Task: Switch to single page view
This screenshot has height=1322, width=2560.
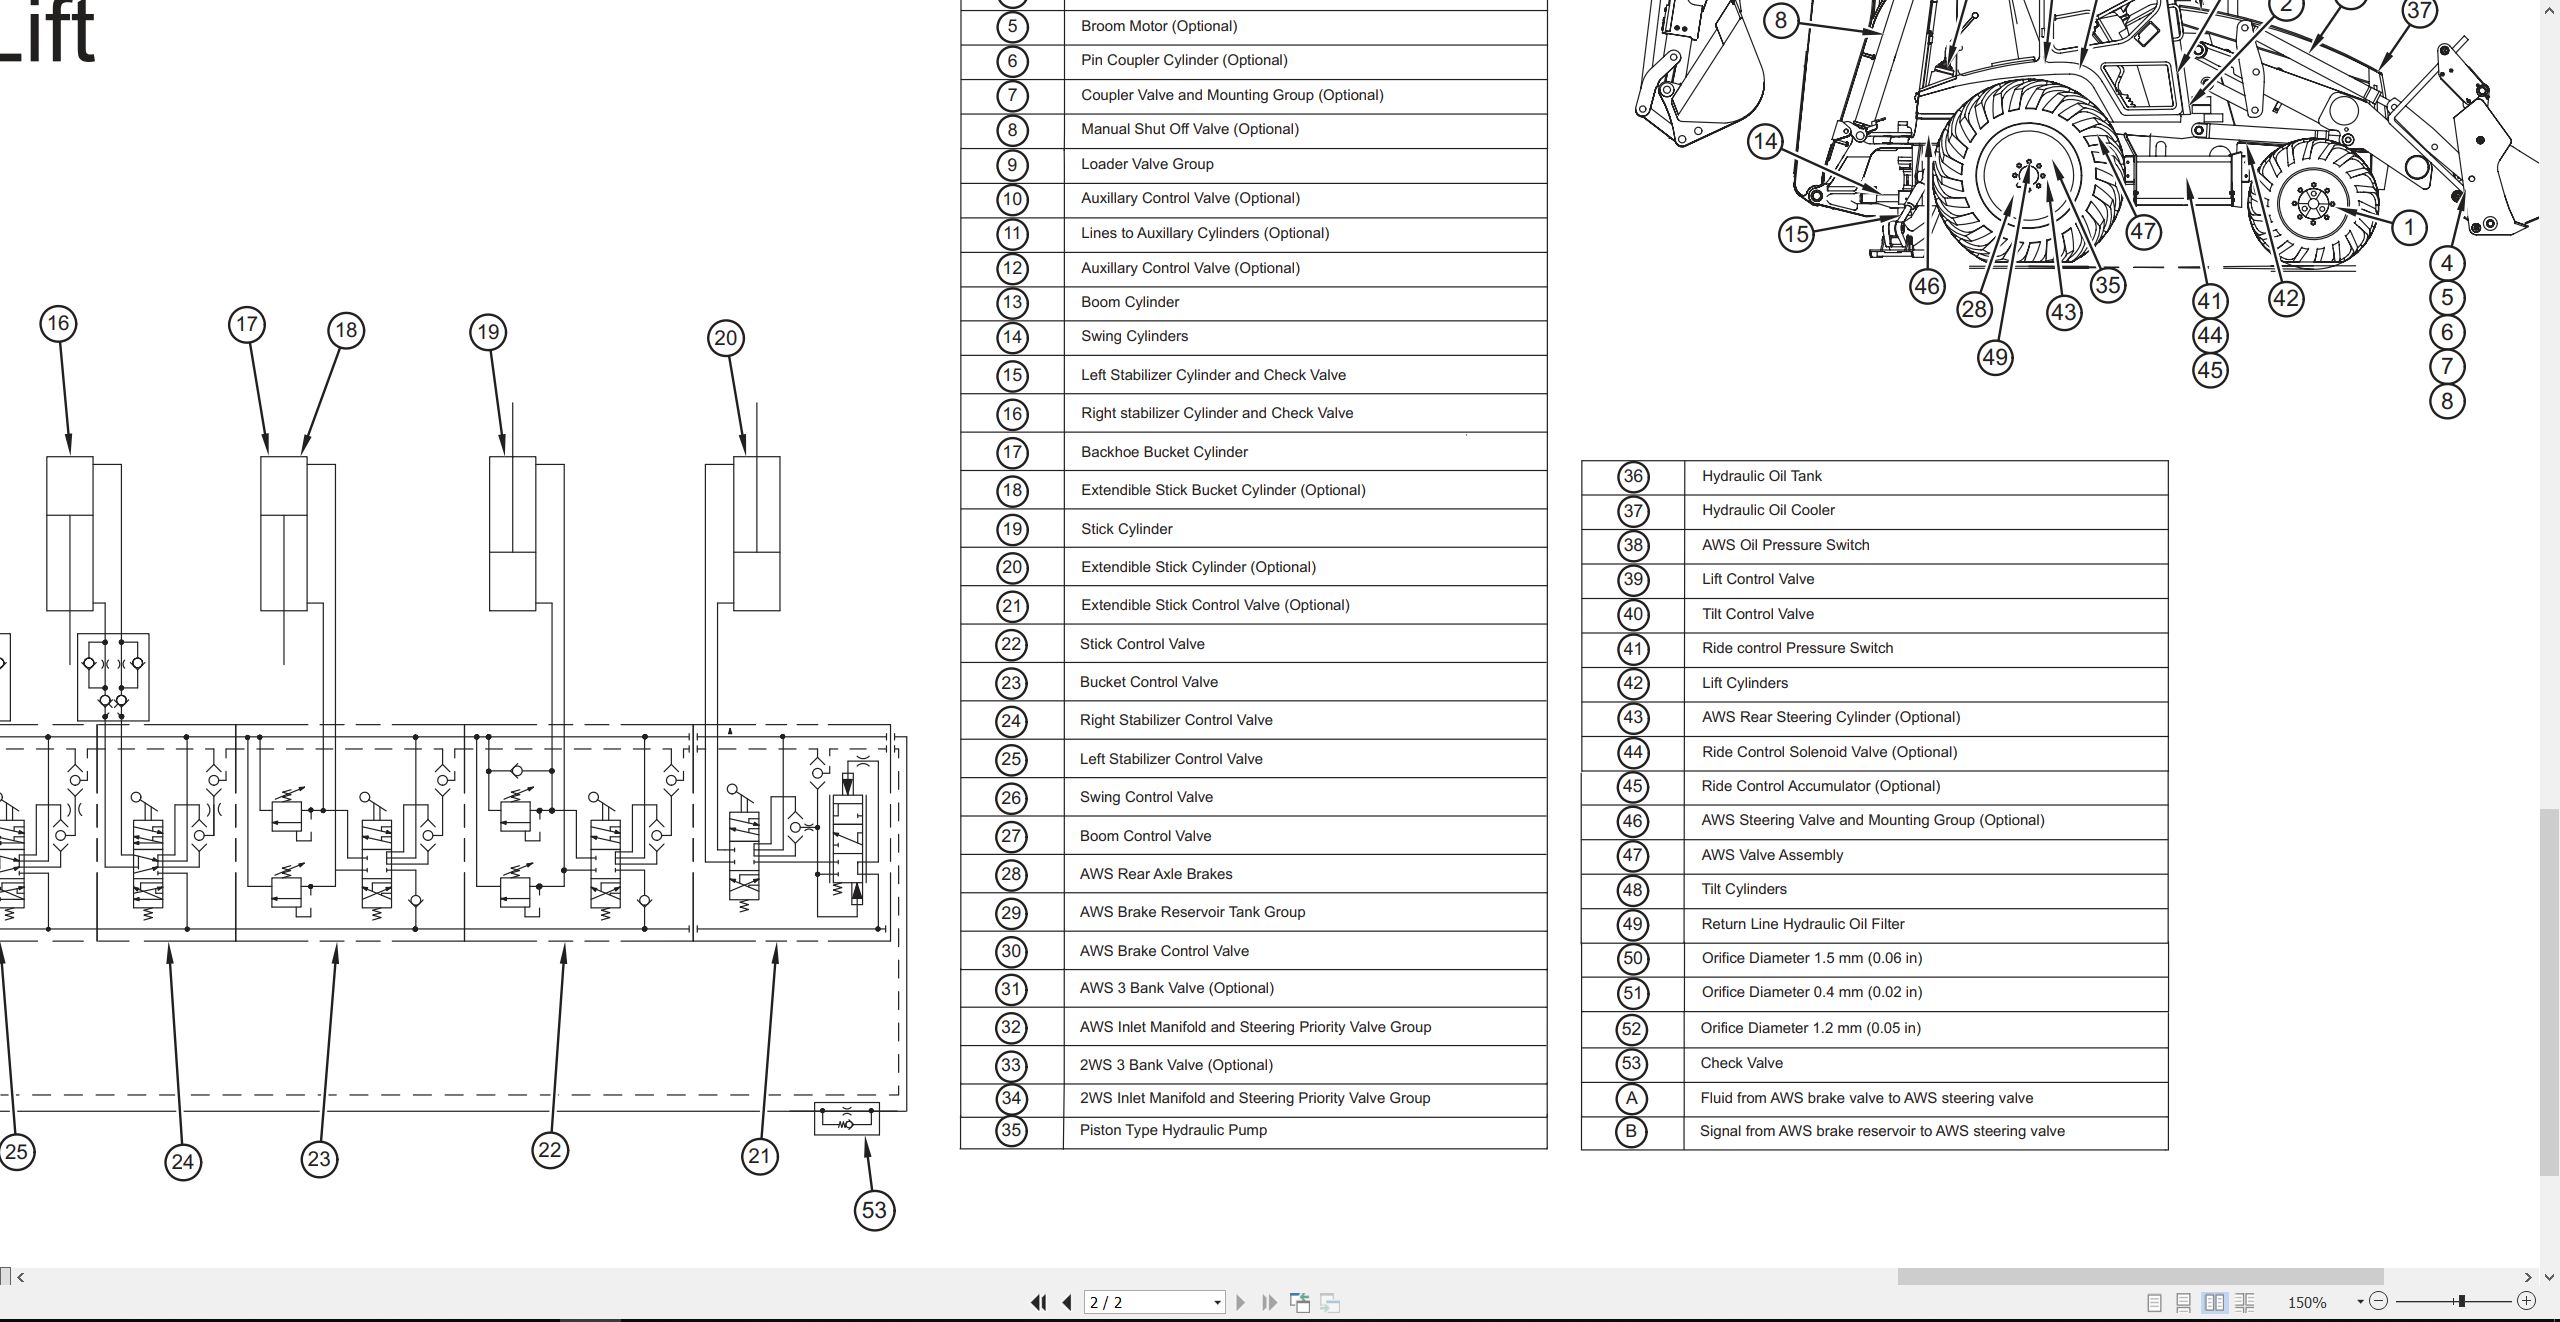Action: pyautogui.click(x=2155, y=1302)
